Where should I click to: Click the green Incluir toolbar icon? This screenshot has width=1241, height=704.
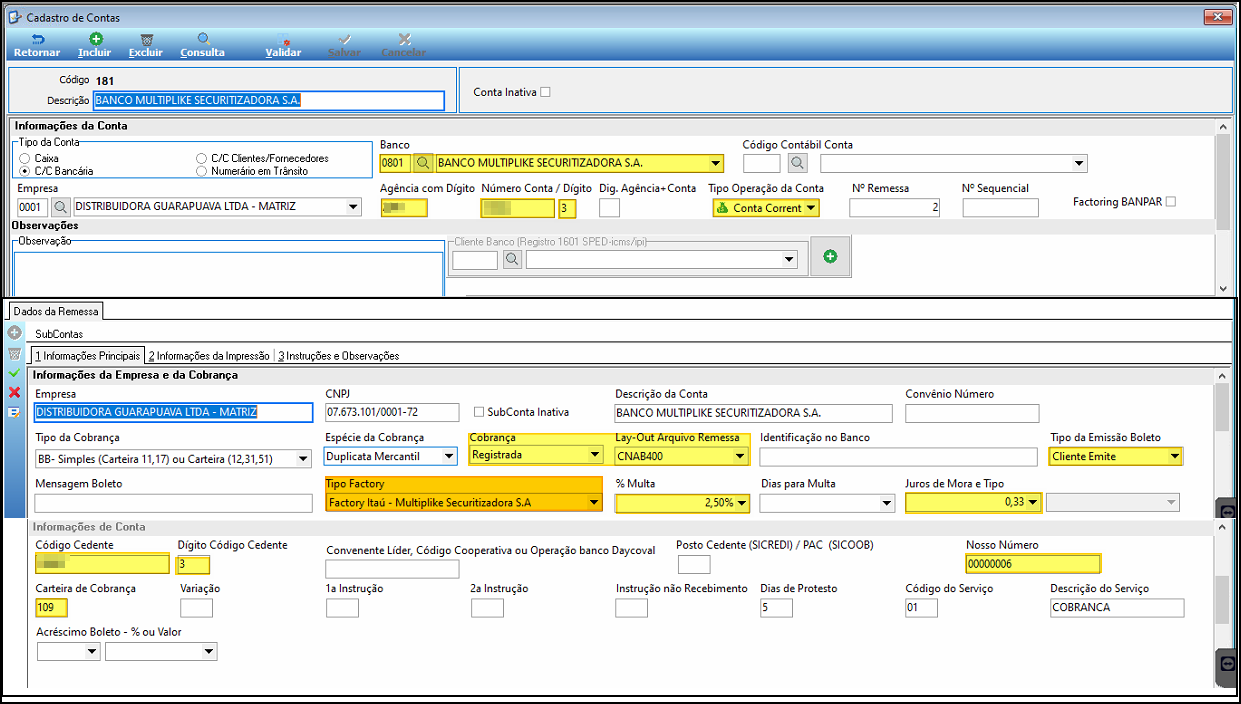click(x=96, y=39)
